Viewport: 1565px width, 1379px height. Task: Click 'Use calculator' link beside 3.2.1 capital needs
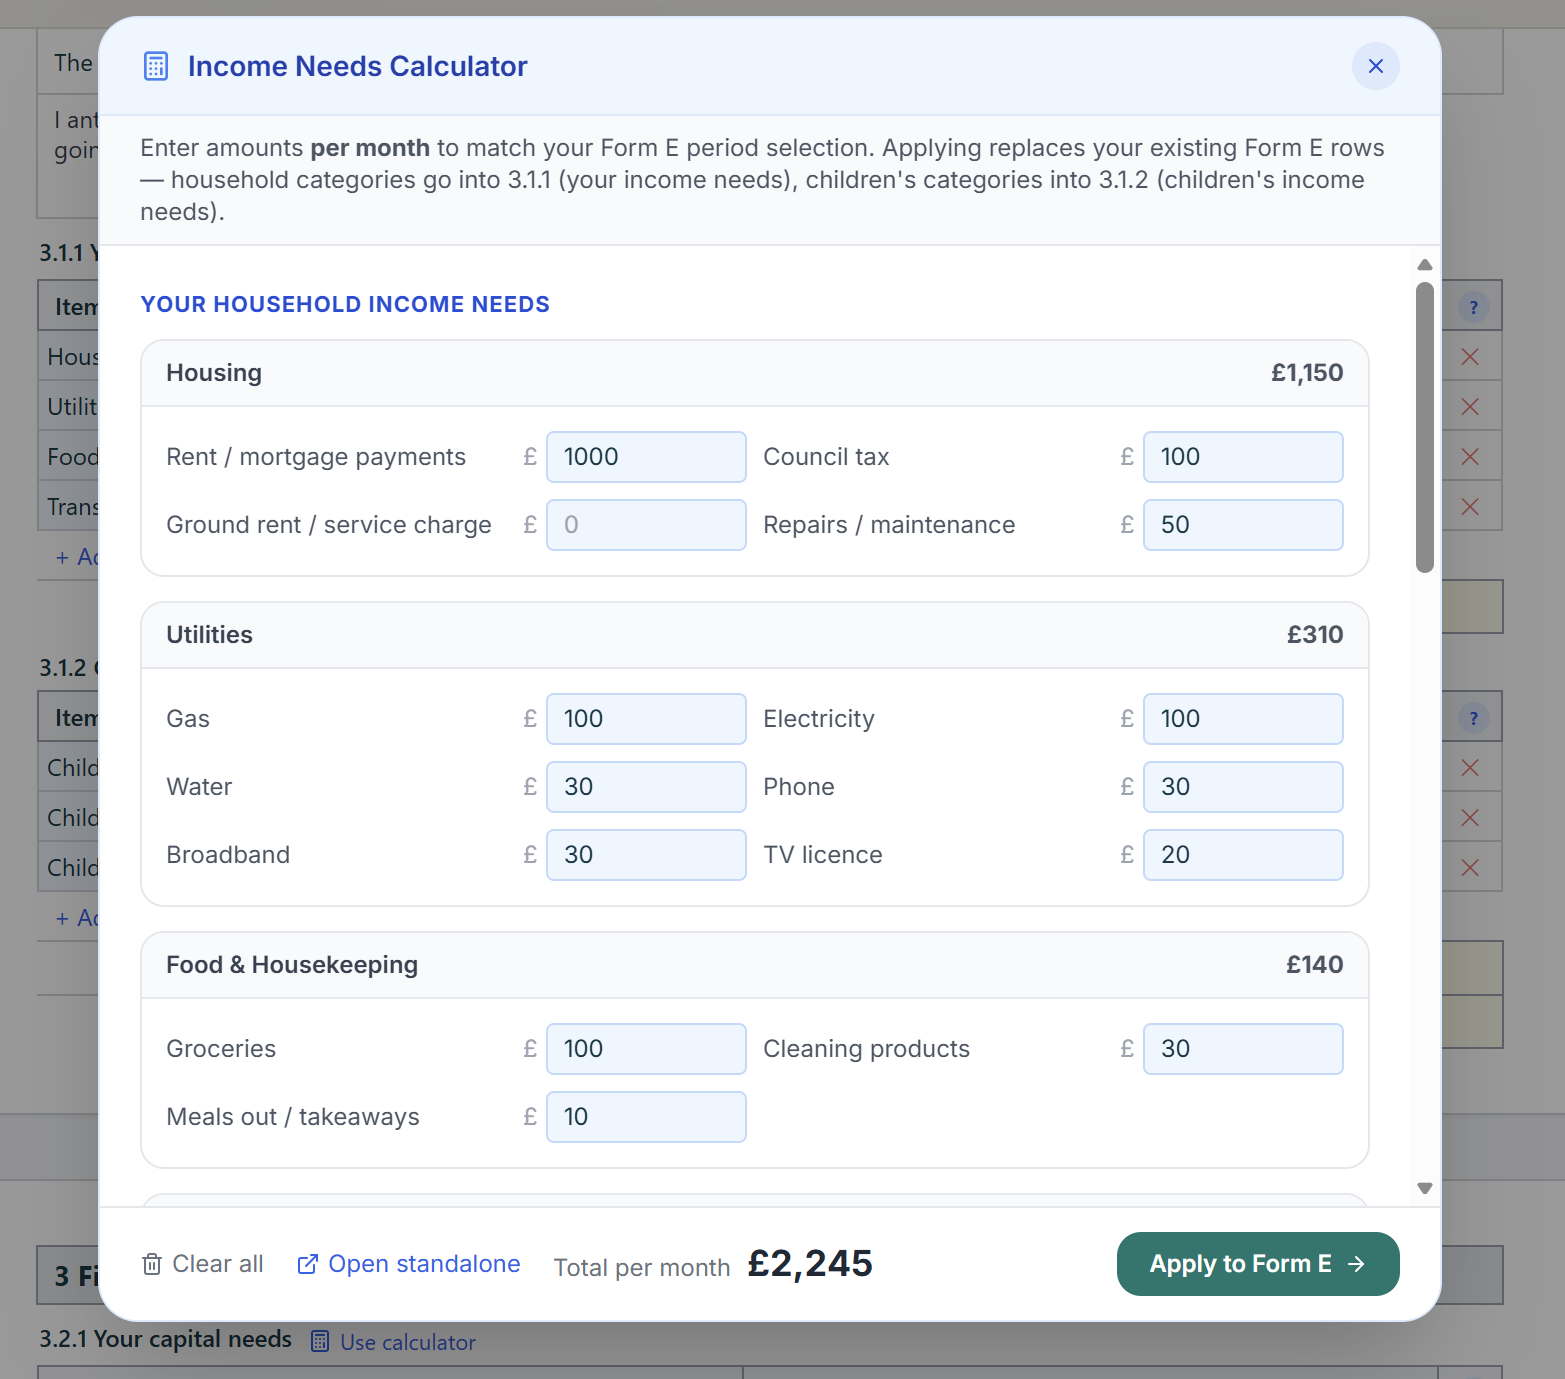[393, 1342]
